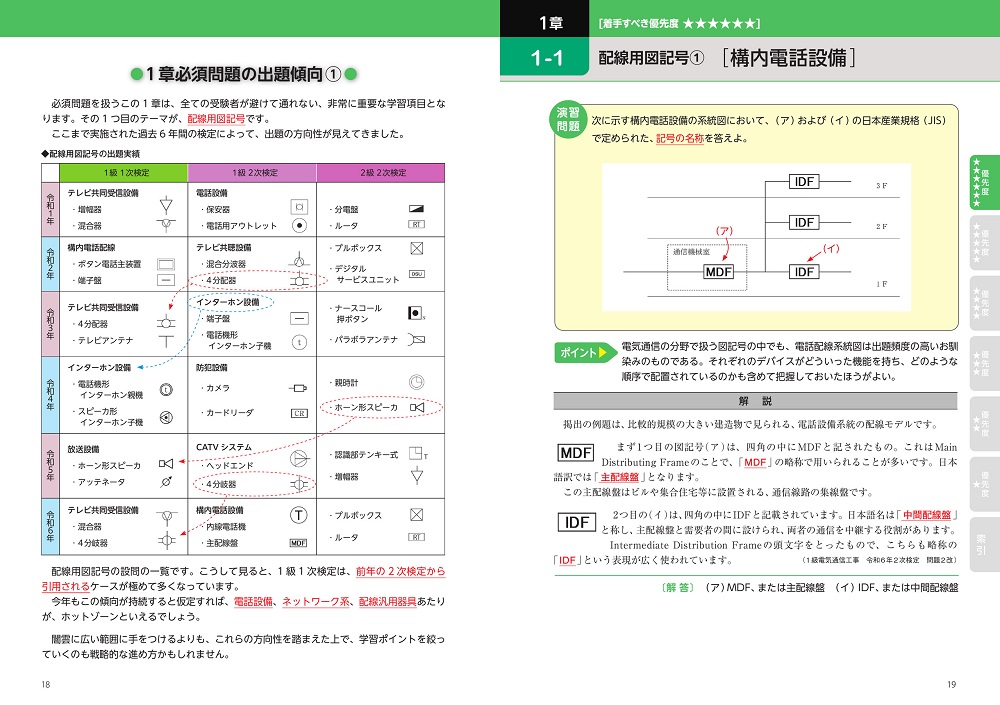
Task: Click the 電話用アウトレット circle-dot symbol
Action: 299,225
